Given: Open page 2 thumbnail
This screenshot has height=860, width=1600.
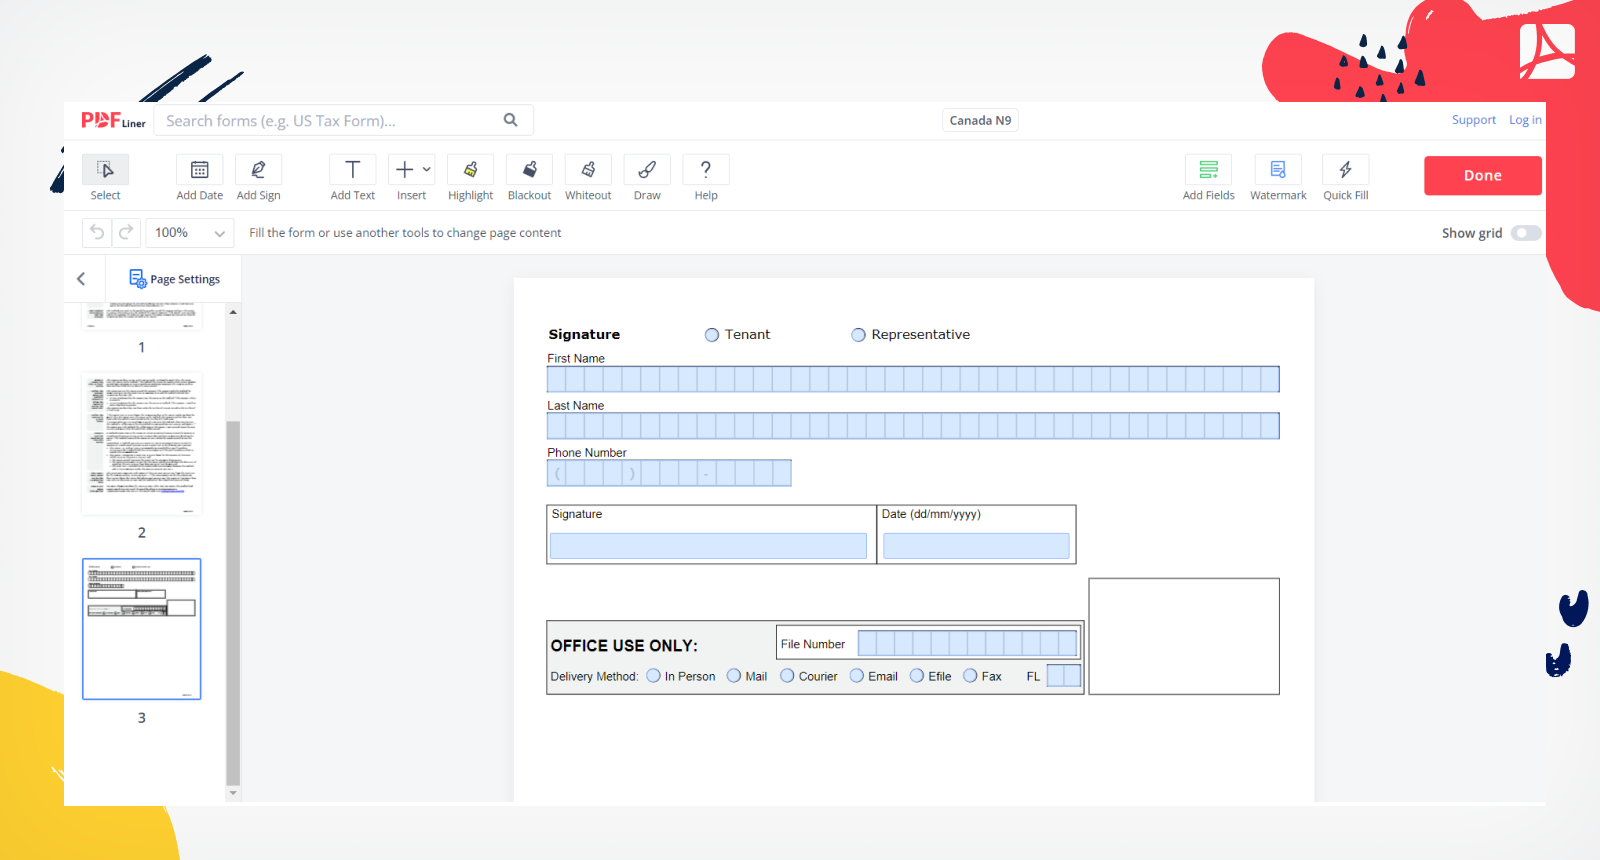Looking at the screenshot, I should (142, 444).
